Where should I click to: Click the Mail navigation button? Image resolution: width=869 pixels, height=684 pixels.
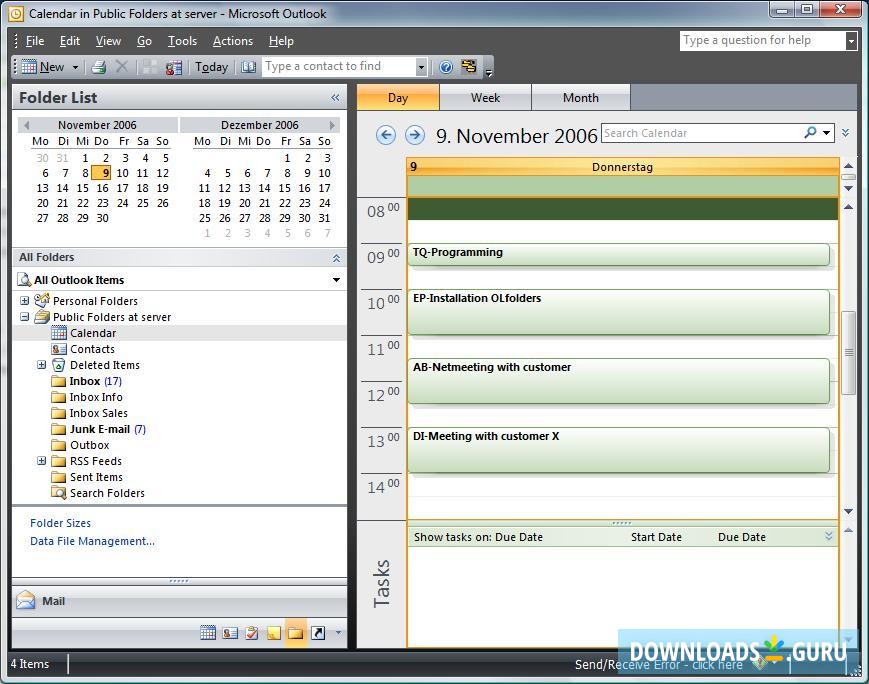tap(180, 601)
